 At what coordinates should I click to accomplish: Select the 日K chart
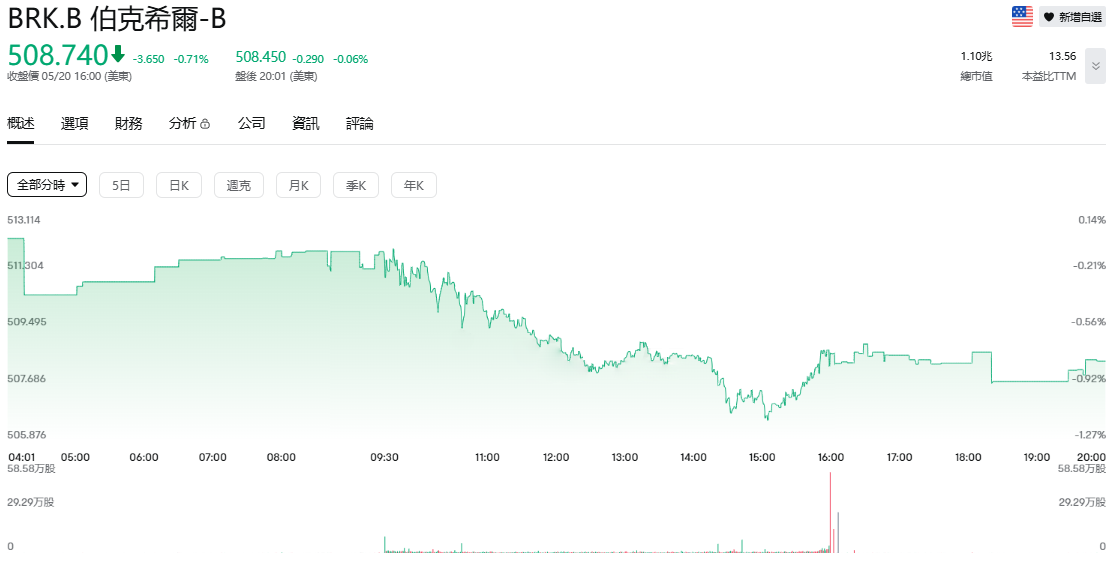pyautogui.click(x=179, y=185)
